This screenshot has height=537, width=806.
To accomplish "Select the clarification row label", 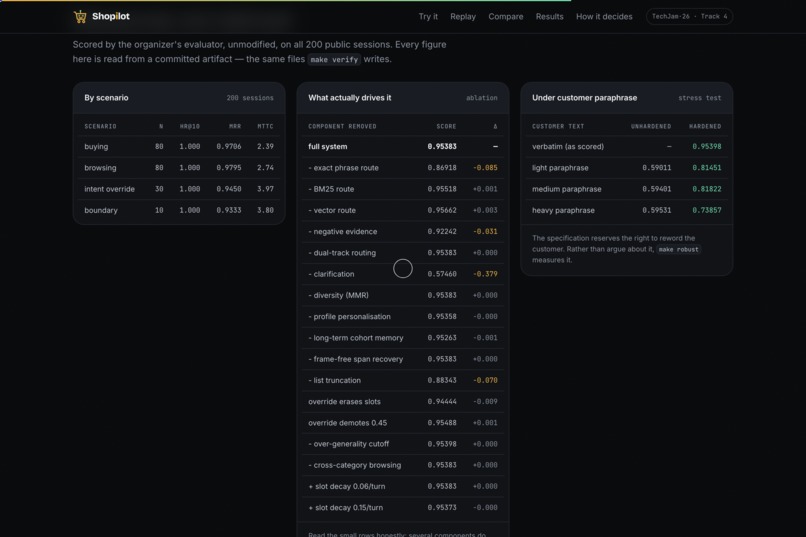I will (331, 274).
